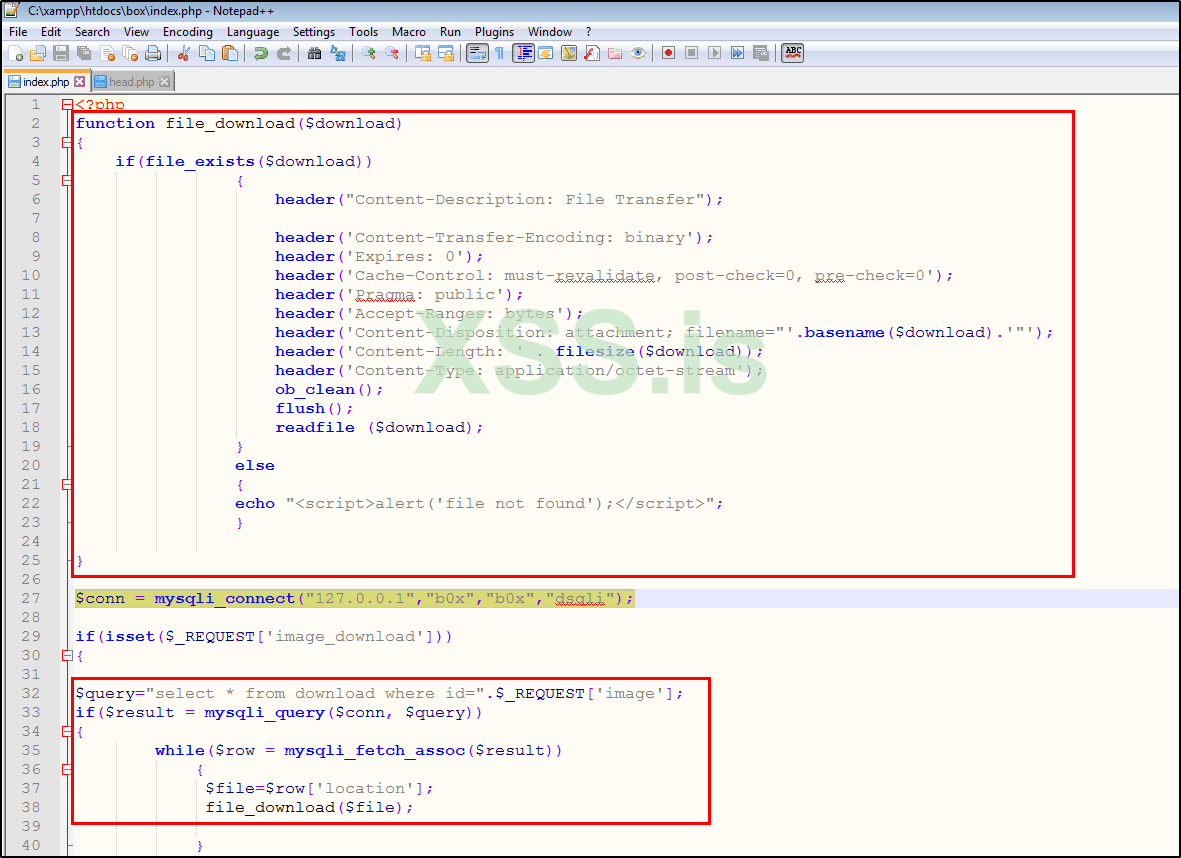Save all open documents
Screen dimensions: 1181x858
(83, 52)
